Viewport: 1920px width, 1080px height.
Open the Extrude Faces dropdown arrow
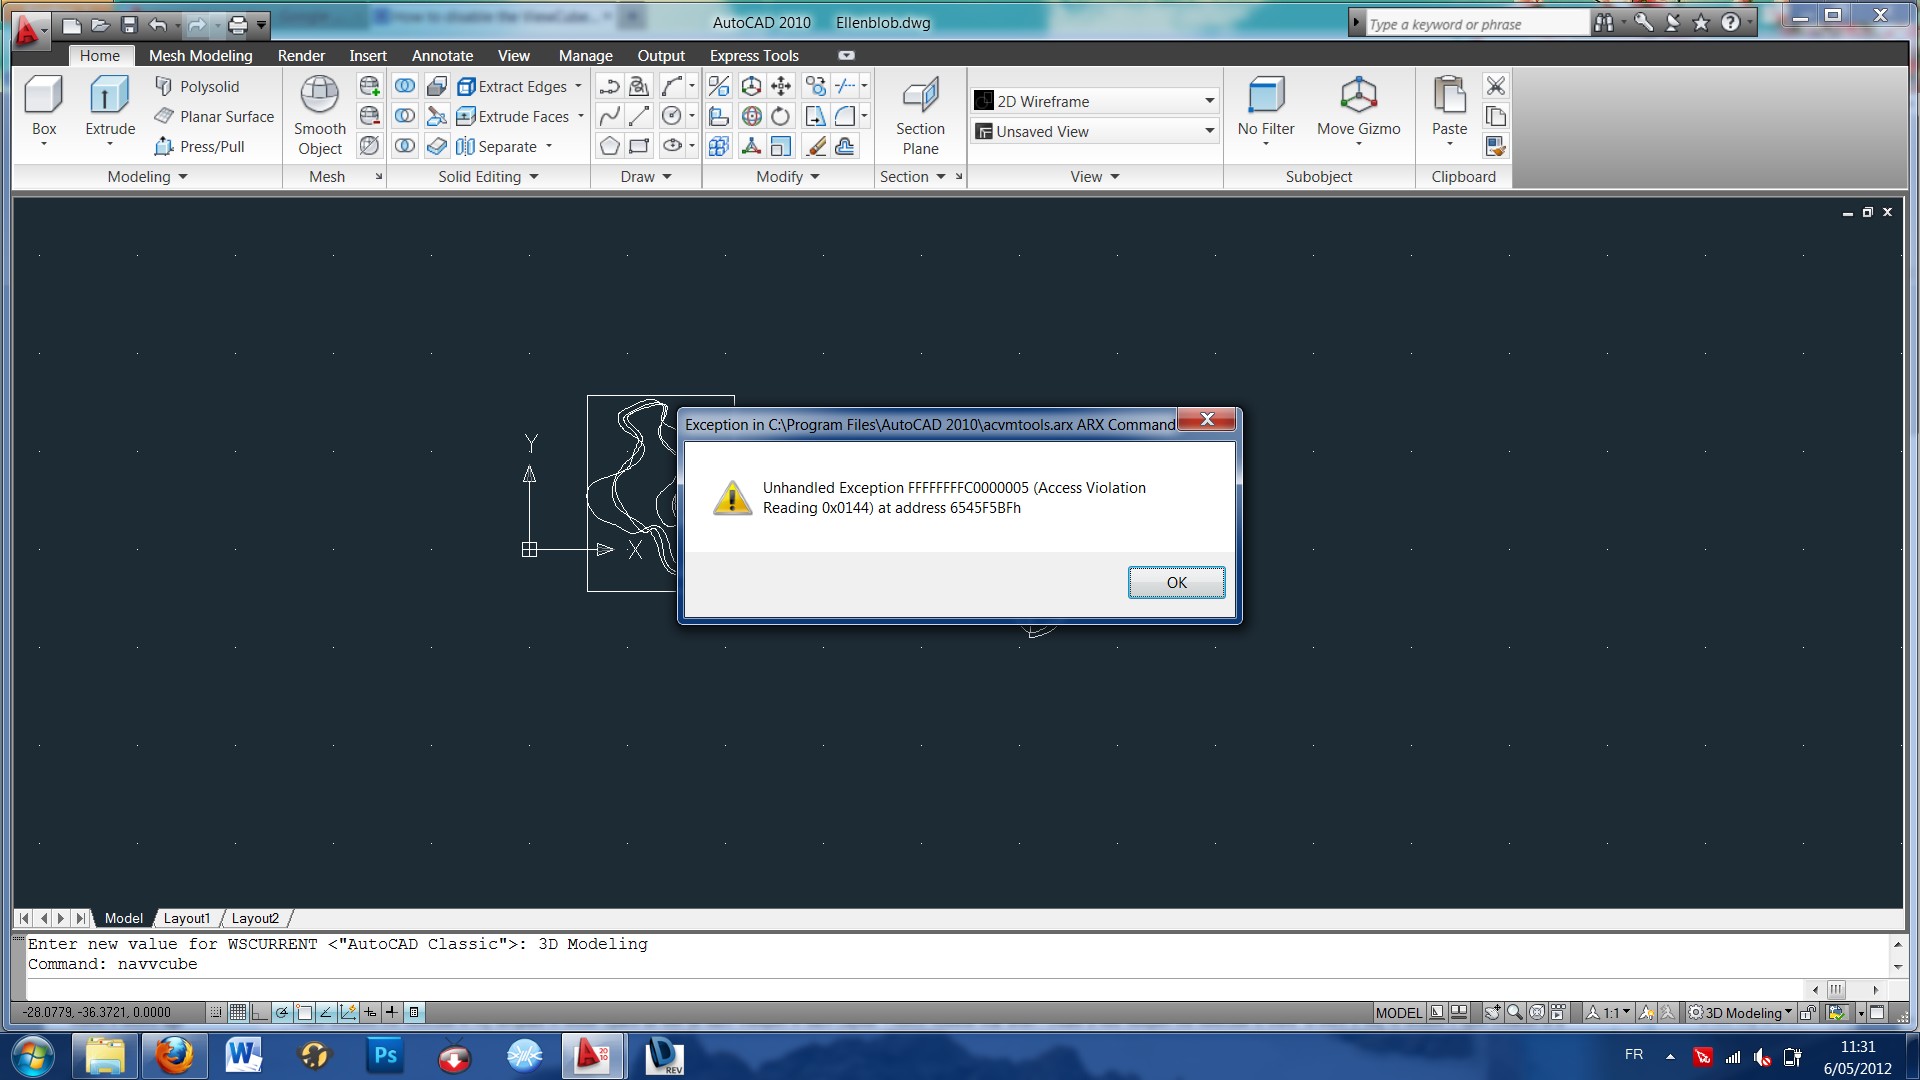click(x=580, y=116)
